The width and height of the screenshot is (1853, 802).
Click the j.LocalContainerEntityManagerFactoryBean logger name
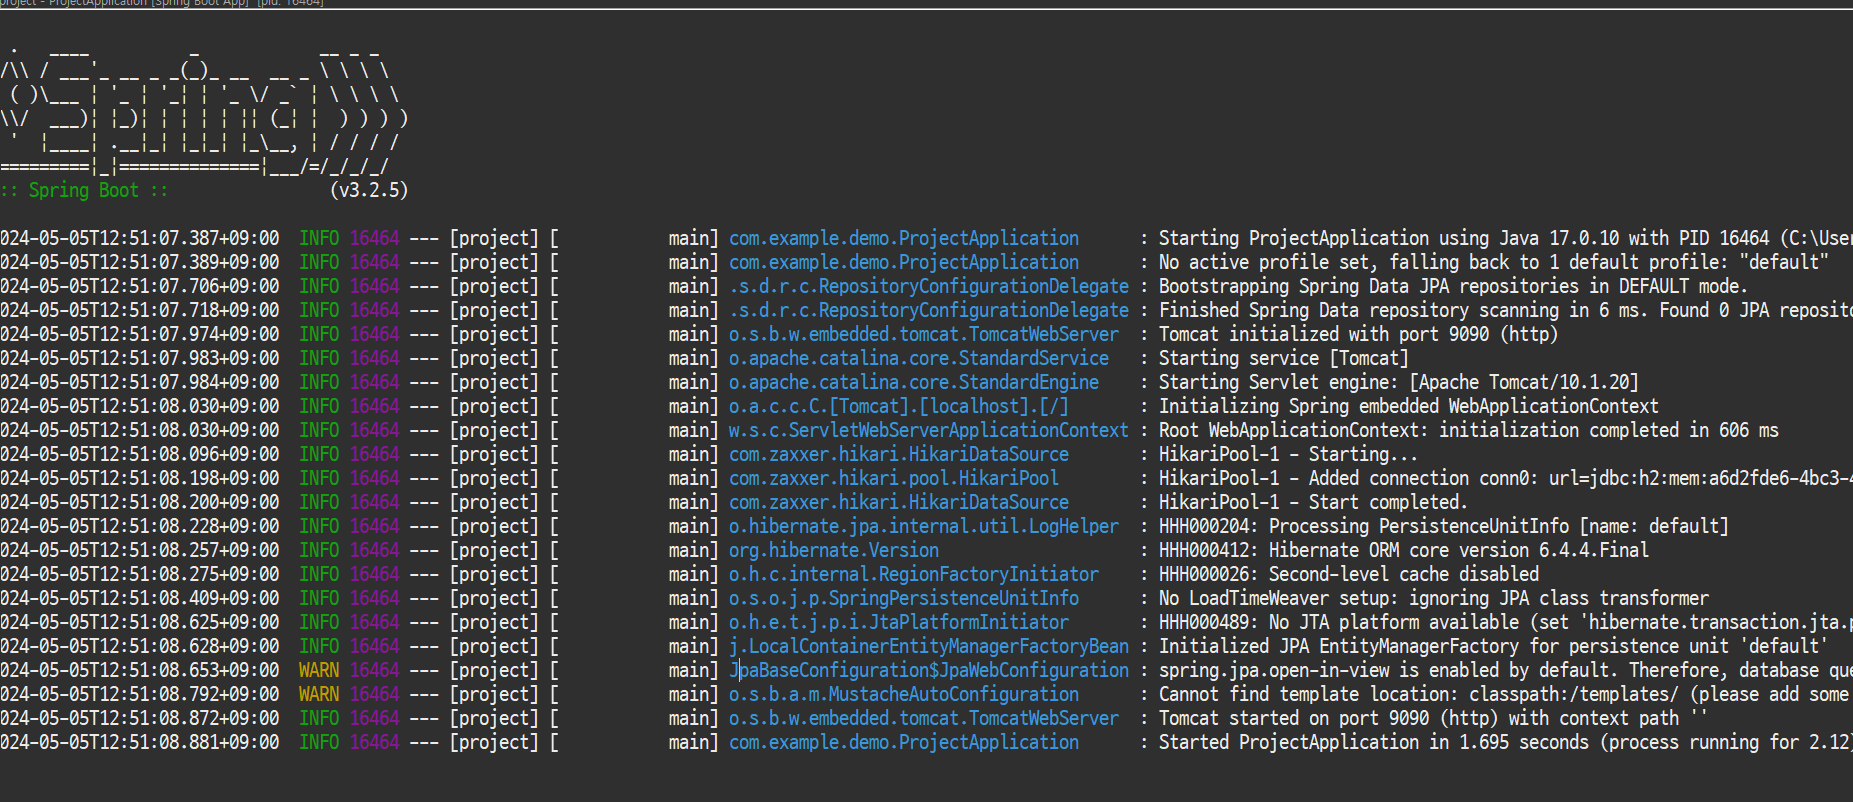(x=928, y=646)
